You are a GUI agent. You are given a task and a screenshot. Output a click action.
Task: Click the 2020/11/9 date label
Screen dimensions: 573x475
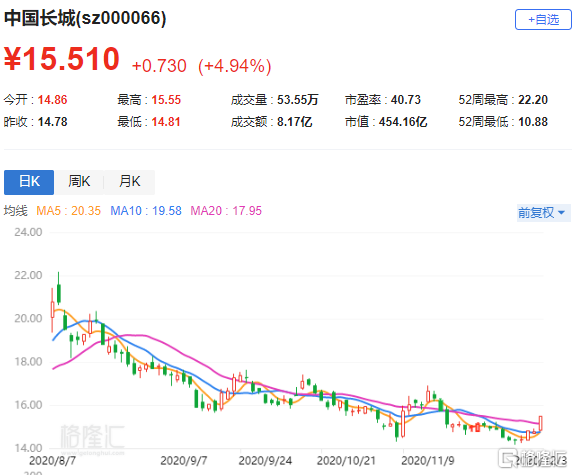pos(428,461)
